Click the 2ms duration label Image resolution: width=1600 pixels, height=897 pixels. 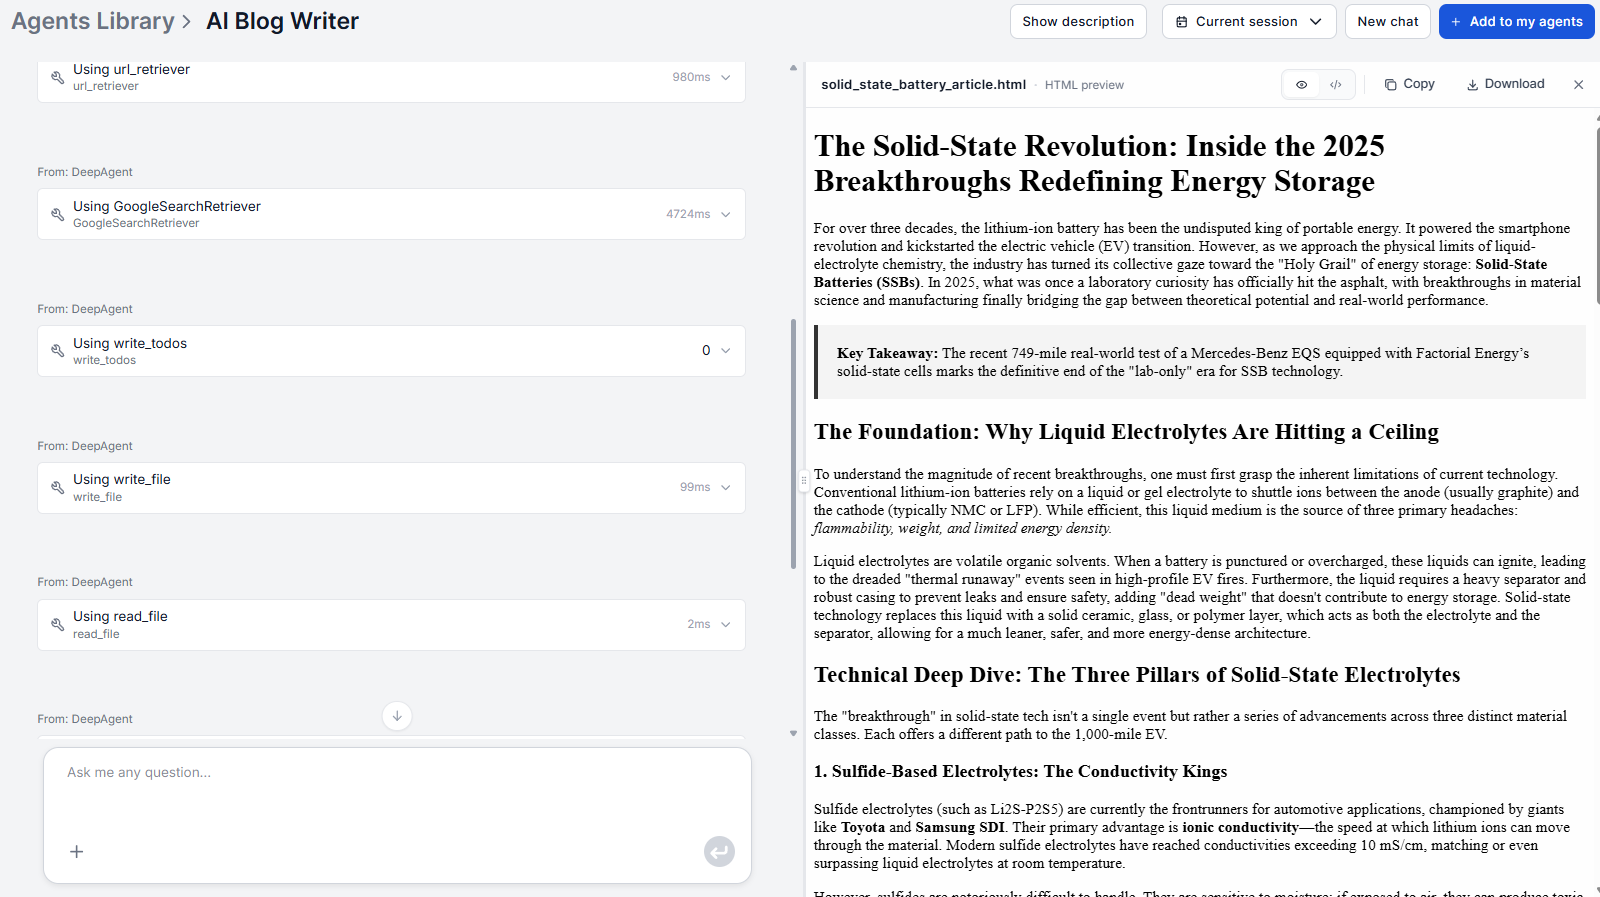coord(699,625)
